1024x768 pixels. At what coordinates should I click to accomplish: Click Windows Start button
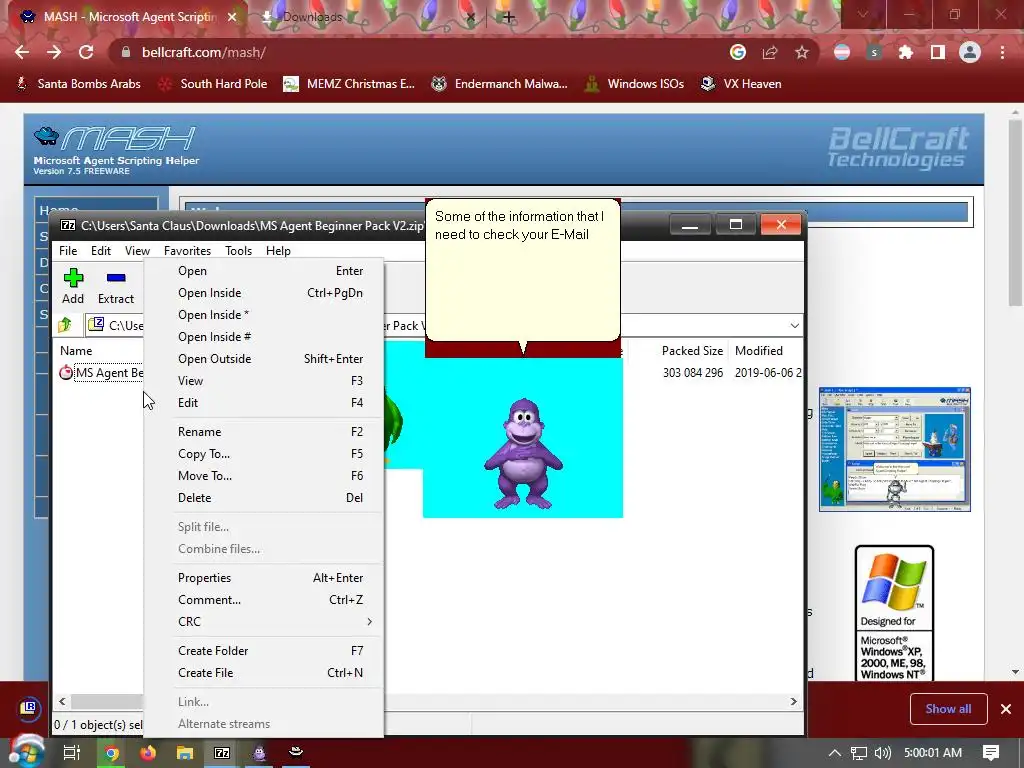[x=25, y=752]
